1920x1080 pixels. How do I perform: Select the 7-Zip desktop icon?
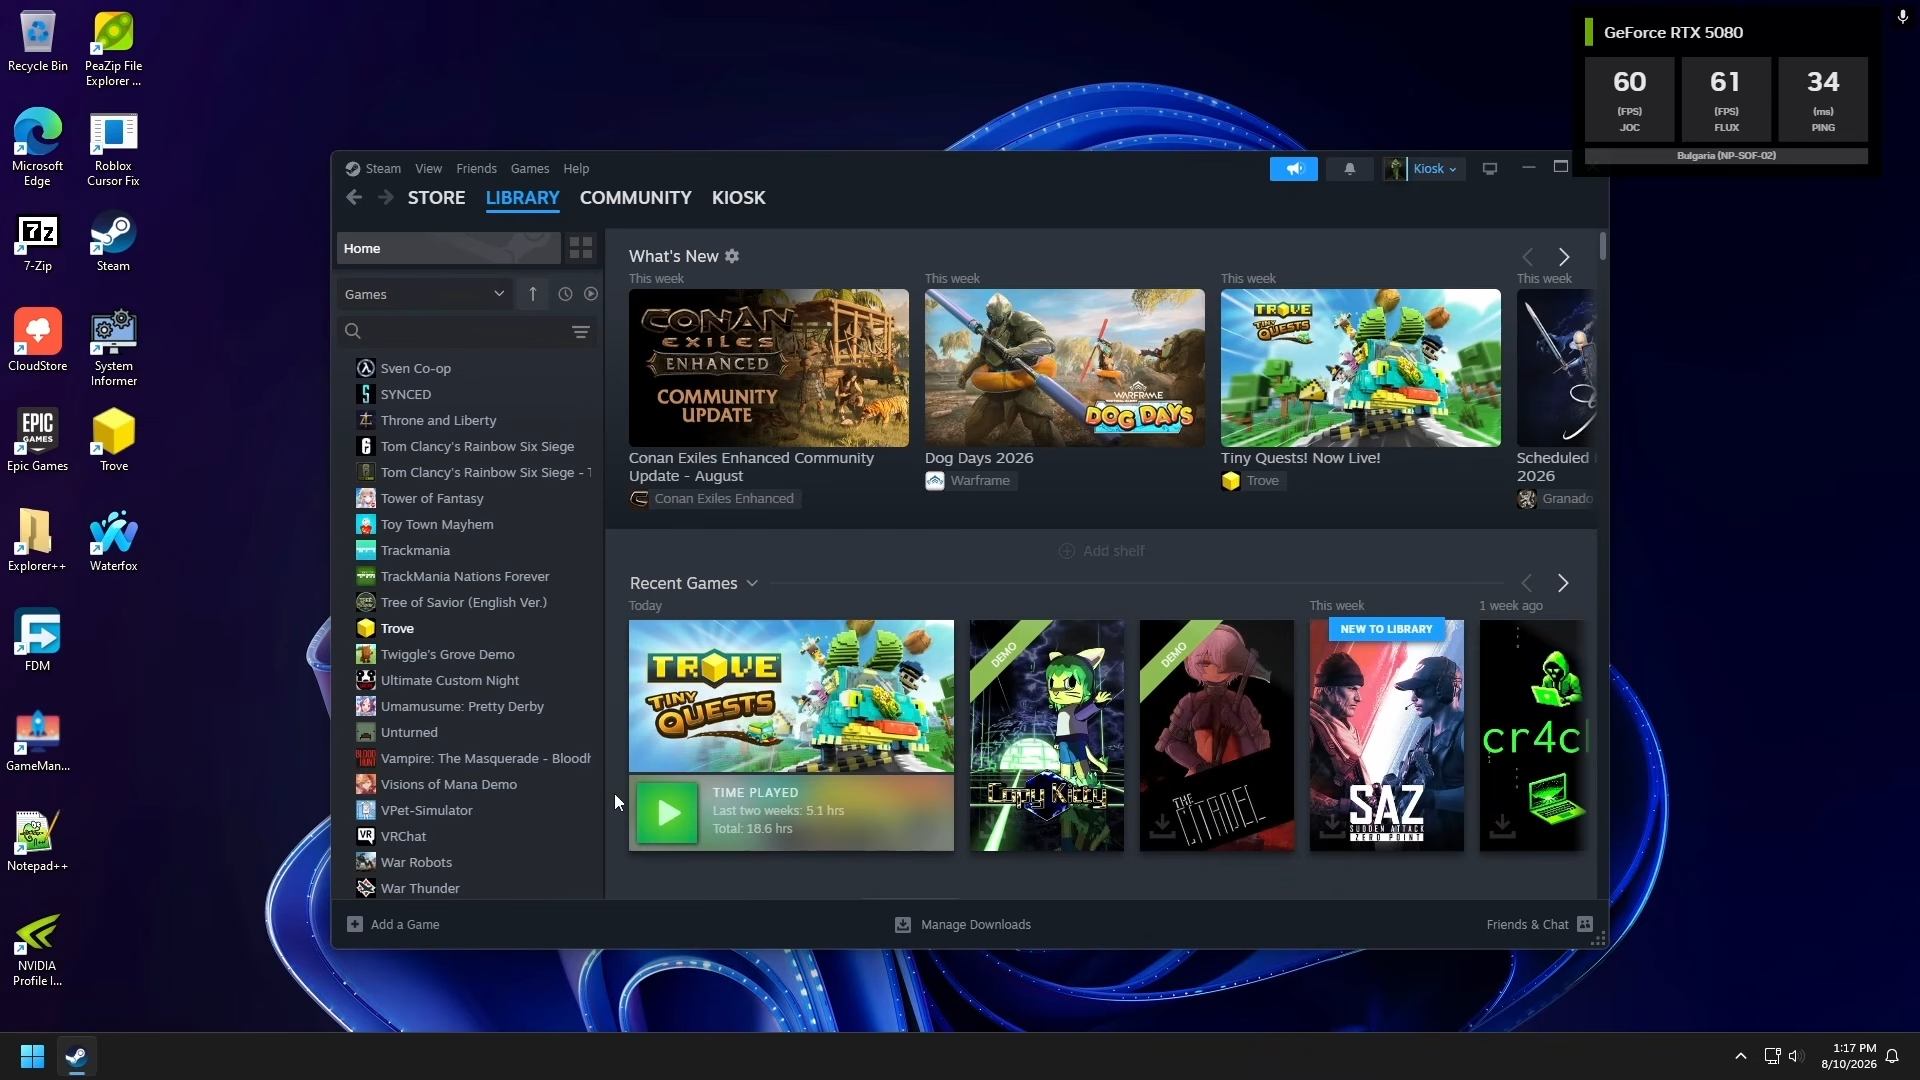(38, 243)
